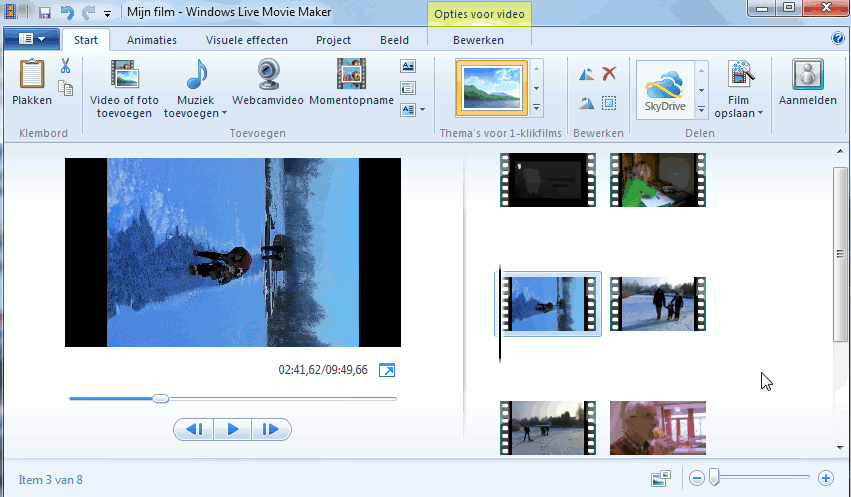Remove selected item with red X
This screenshot has height=497, width=851.
[x=609, y=73]
